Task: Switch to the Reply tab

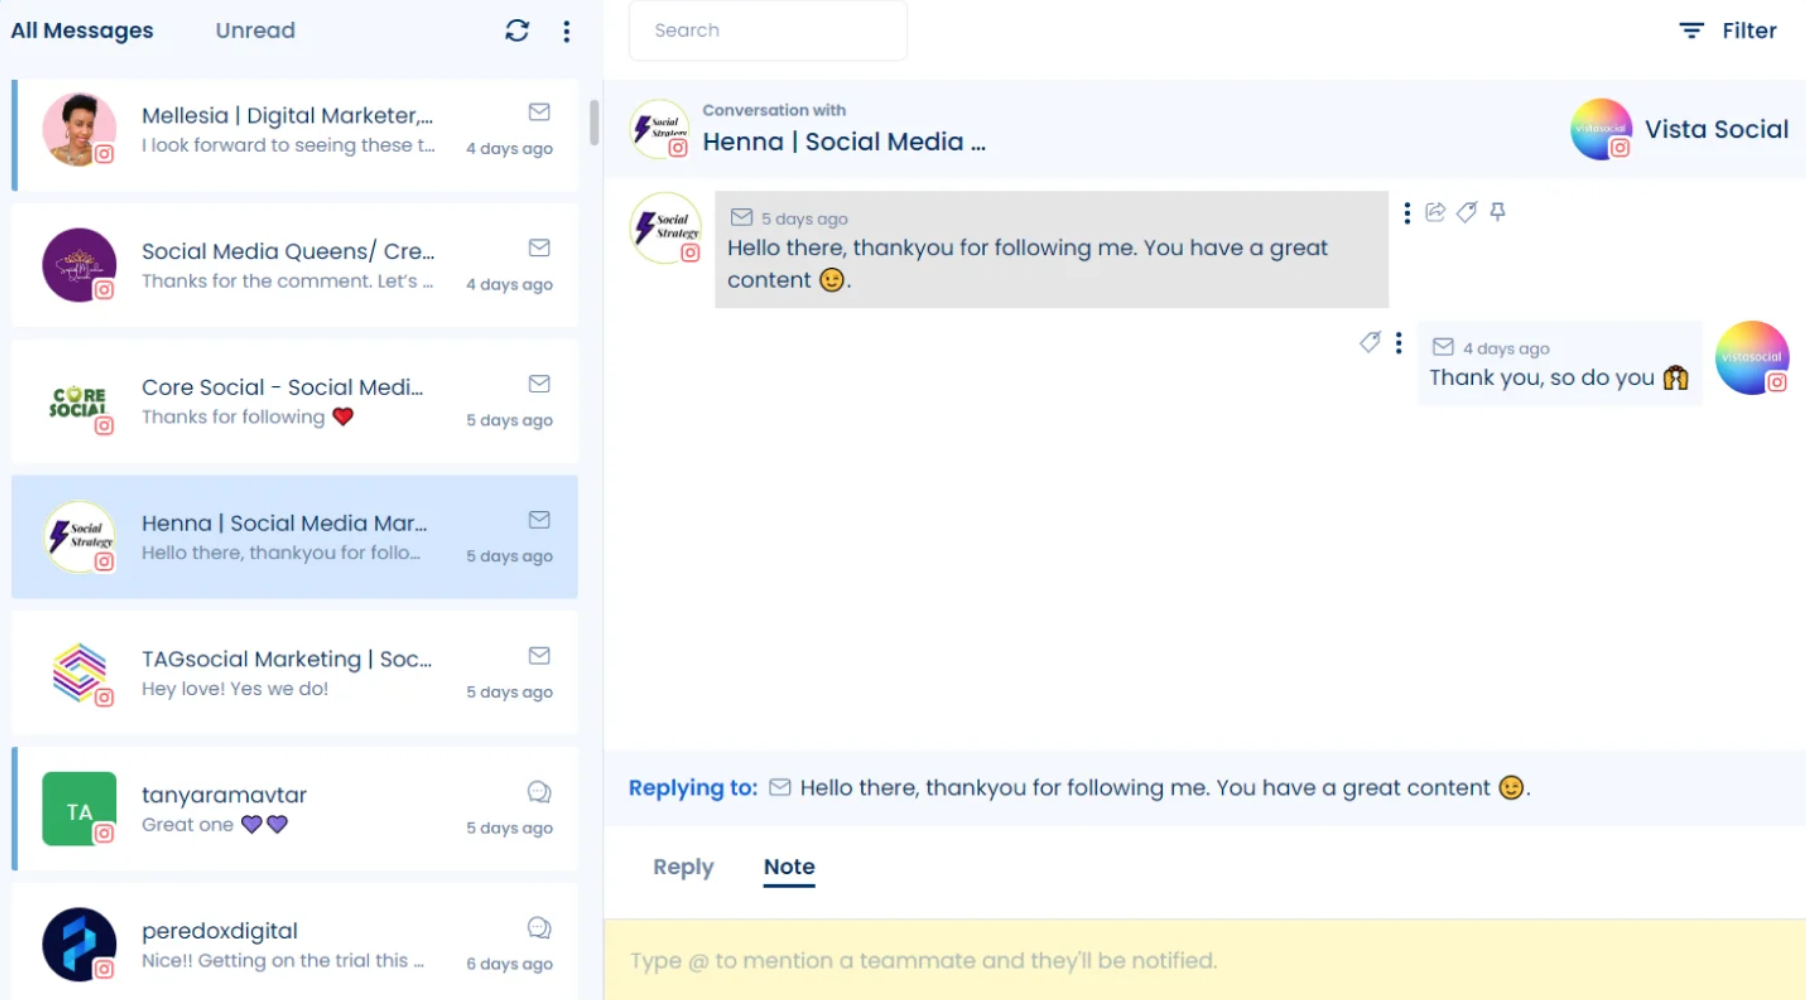Action: tap(682, 867)
